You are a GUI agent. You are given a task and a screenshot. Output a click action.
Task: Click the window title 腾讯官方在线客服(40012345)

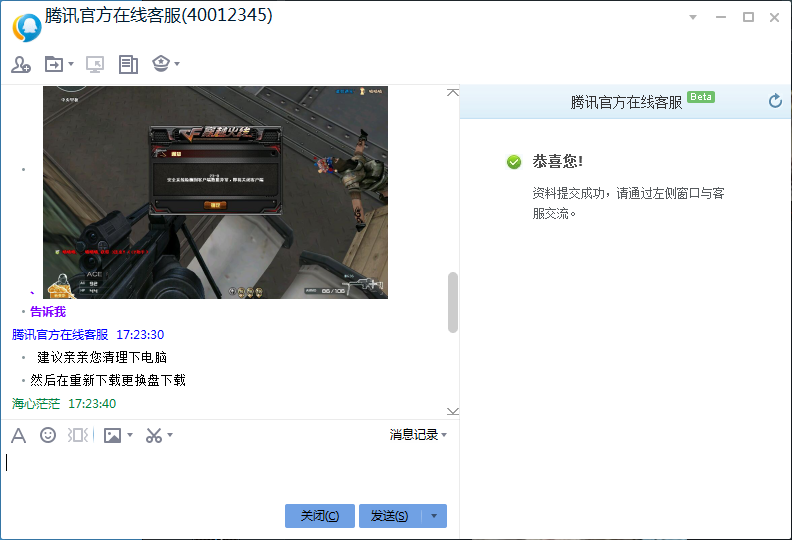pyautogui.click(x=159, y=15)
